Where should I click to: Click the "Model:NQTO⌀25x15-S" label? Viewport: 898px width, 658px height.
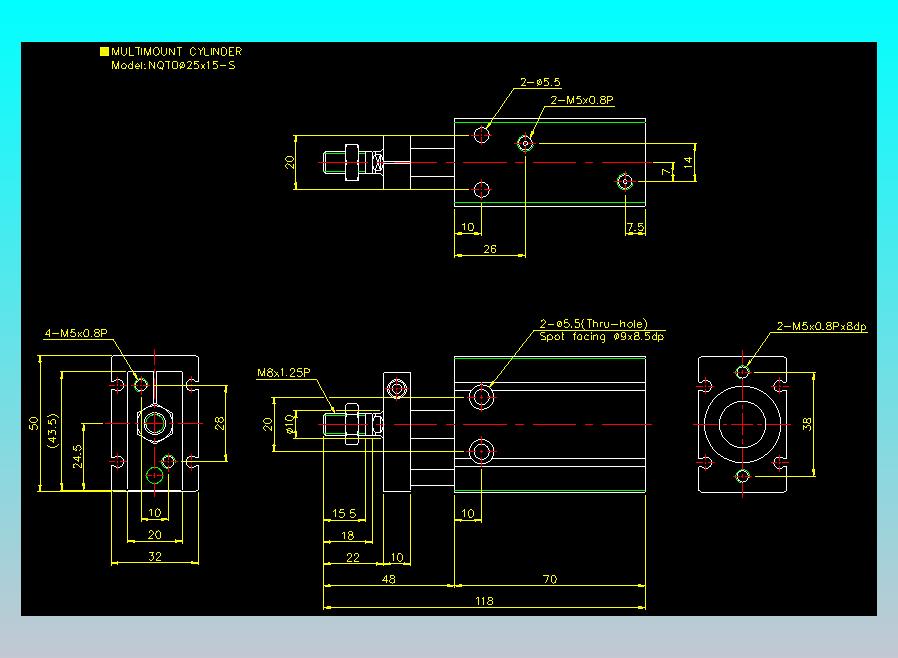[173, 65]
